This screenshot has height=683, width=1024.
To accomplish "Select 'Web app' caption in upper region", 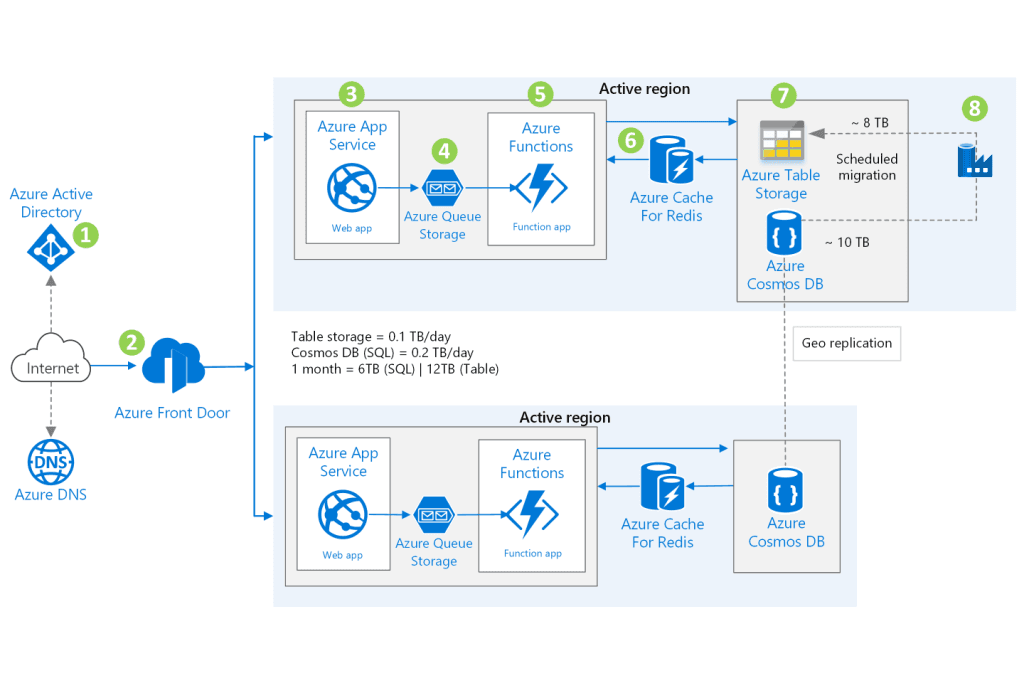I will [352, 229].
